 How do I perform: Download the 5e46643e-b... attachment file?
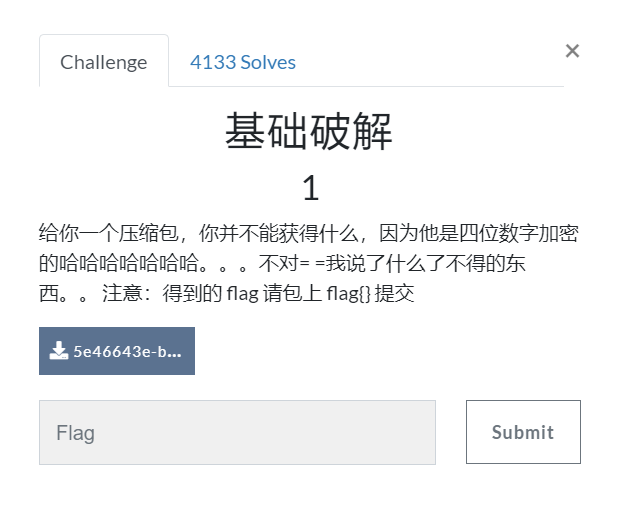click(117, 351)
